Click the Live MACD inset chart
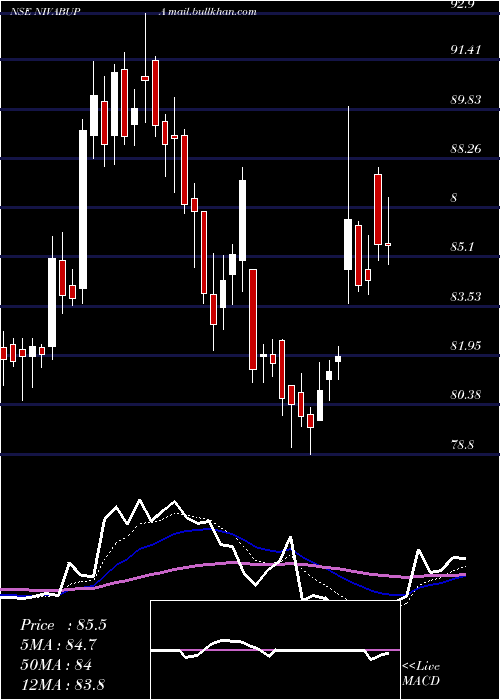This screenshot has height=700, width=500. coord(275,650)
